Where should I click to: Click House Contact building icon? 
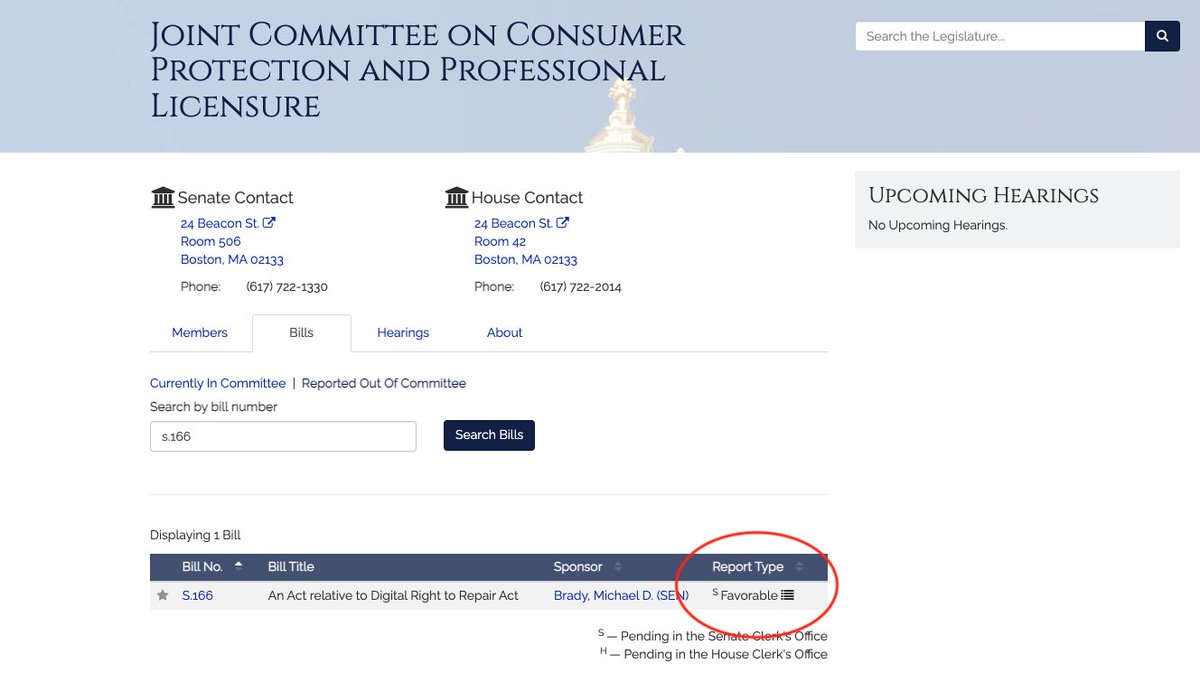456,197
